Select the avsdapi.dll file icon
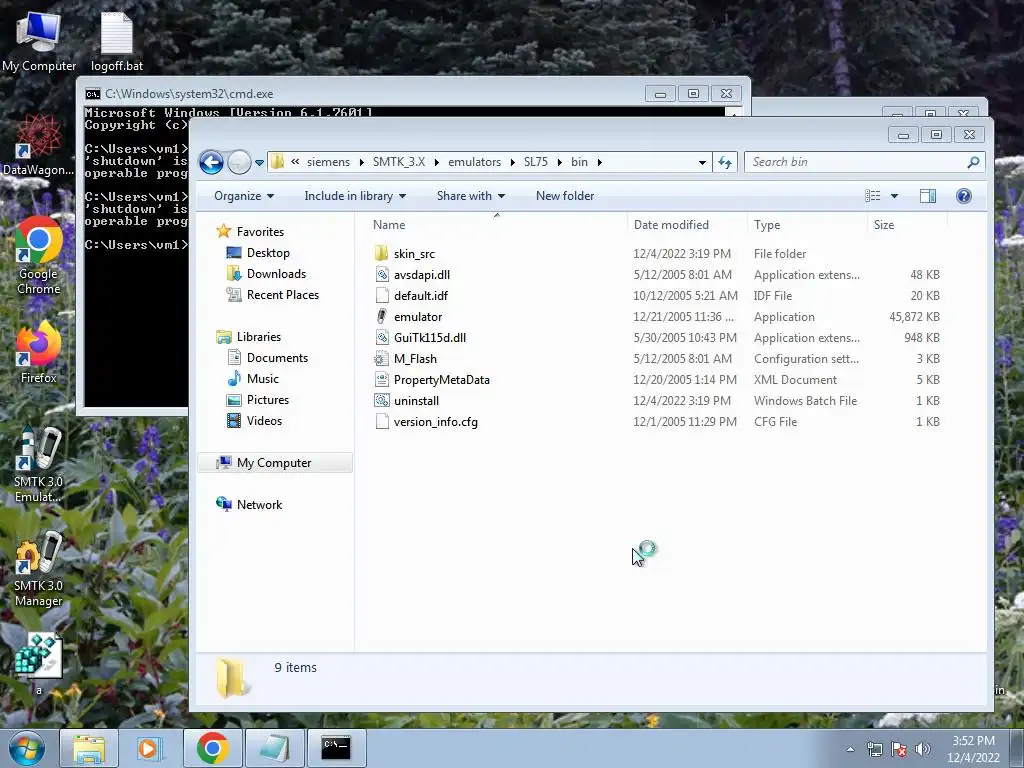Viewport: 1024px width, 768px height. pyautogui.click(x=382, y=275)
